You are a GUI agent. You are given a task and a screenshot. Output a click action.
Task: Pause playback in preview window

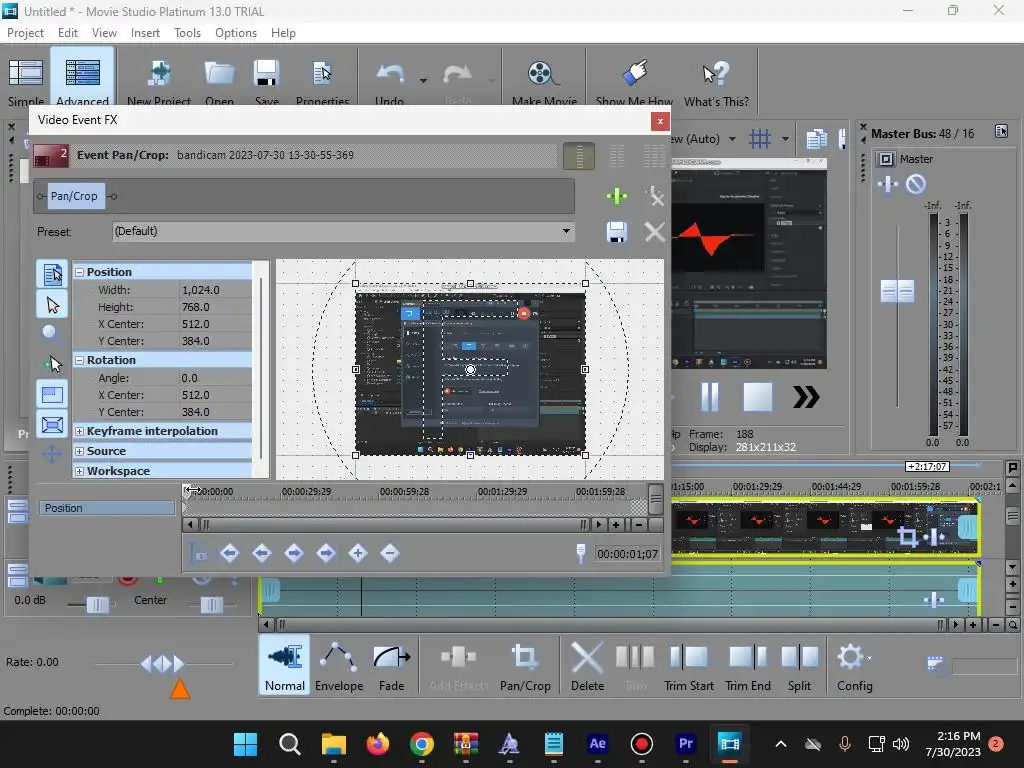click(x=710, y=397)
